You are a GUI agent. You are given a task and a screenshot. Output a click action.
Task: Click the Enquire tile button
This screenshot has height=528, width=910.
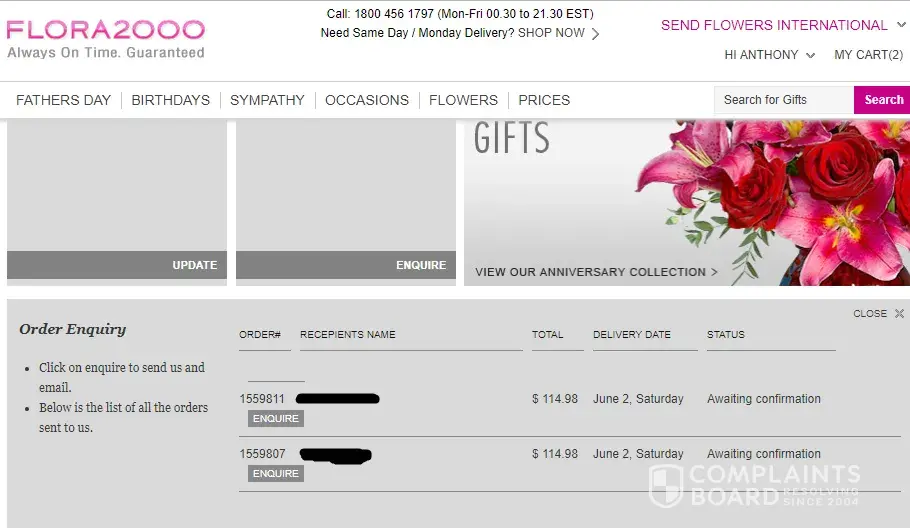[x=421, y=265]
